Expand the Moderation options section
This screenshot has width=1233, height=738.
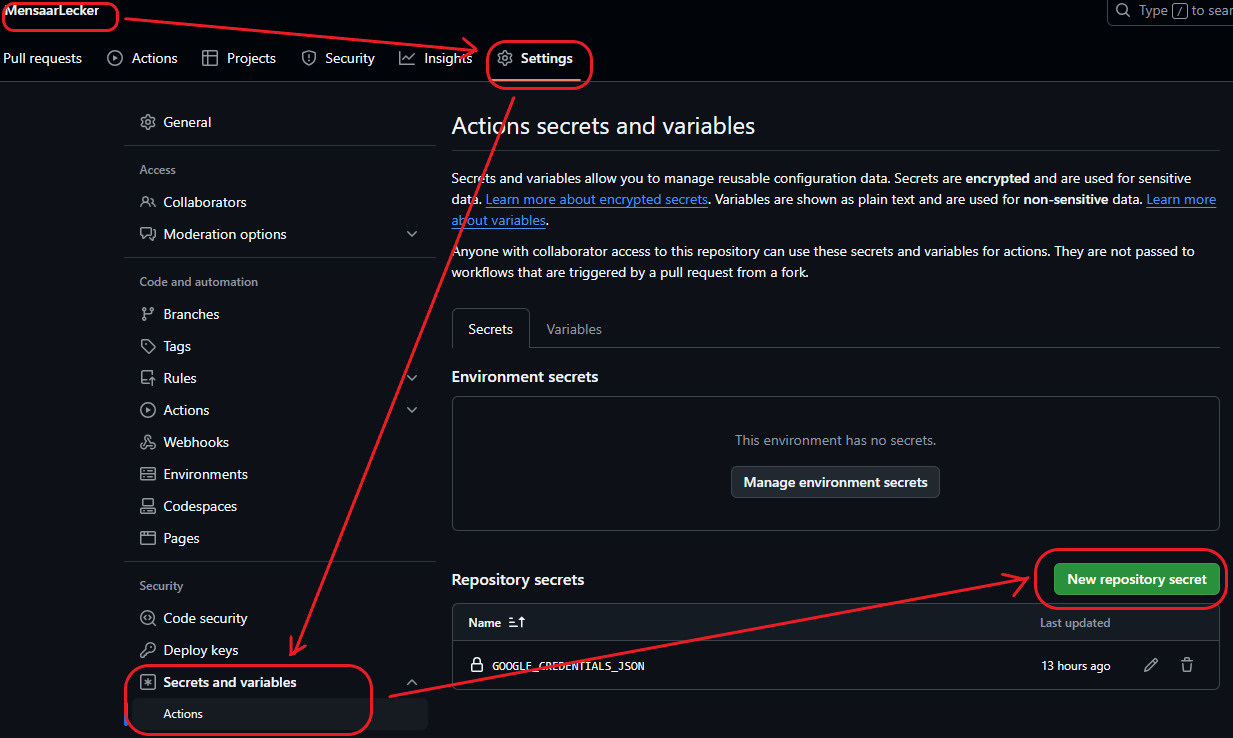point(412,234)
